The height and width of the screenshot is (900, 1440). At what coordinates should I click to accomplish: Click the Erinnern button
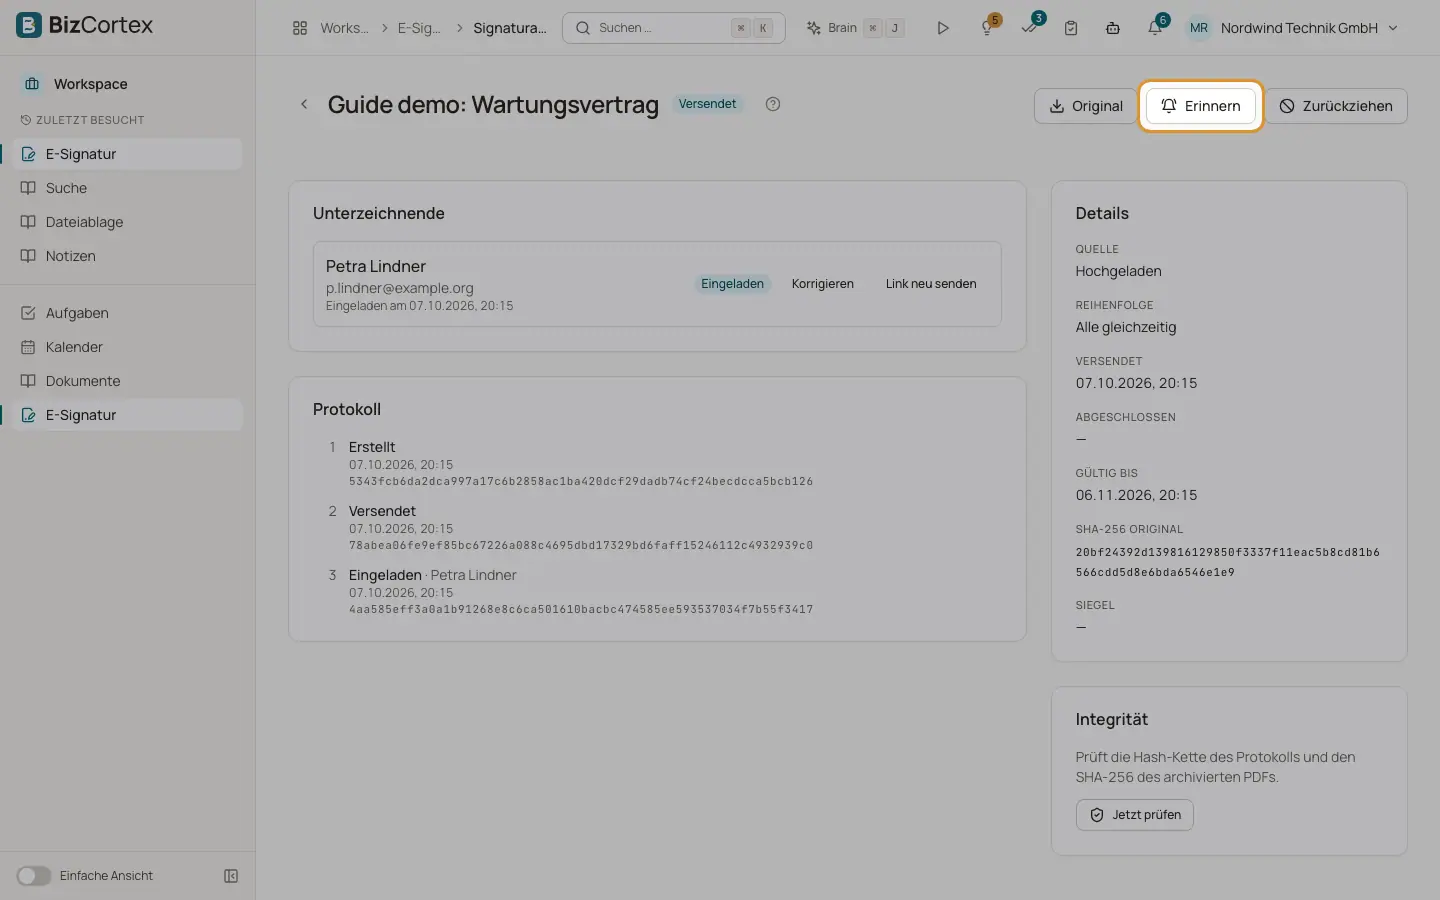coord(1200,106)
